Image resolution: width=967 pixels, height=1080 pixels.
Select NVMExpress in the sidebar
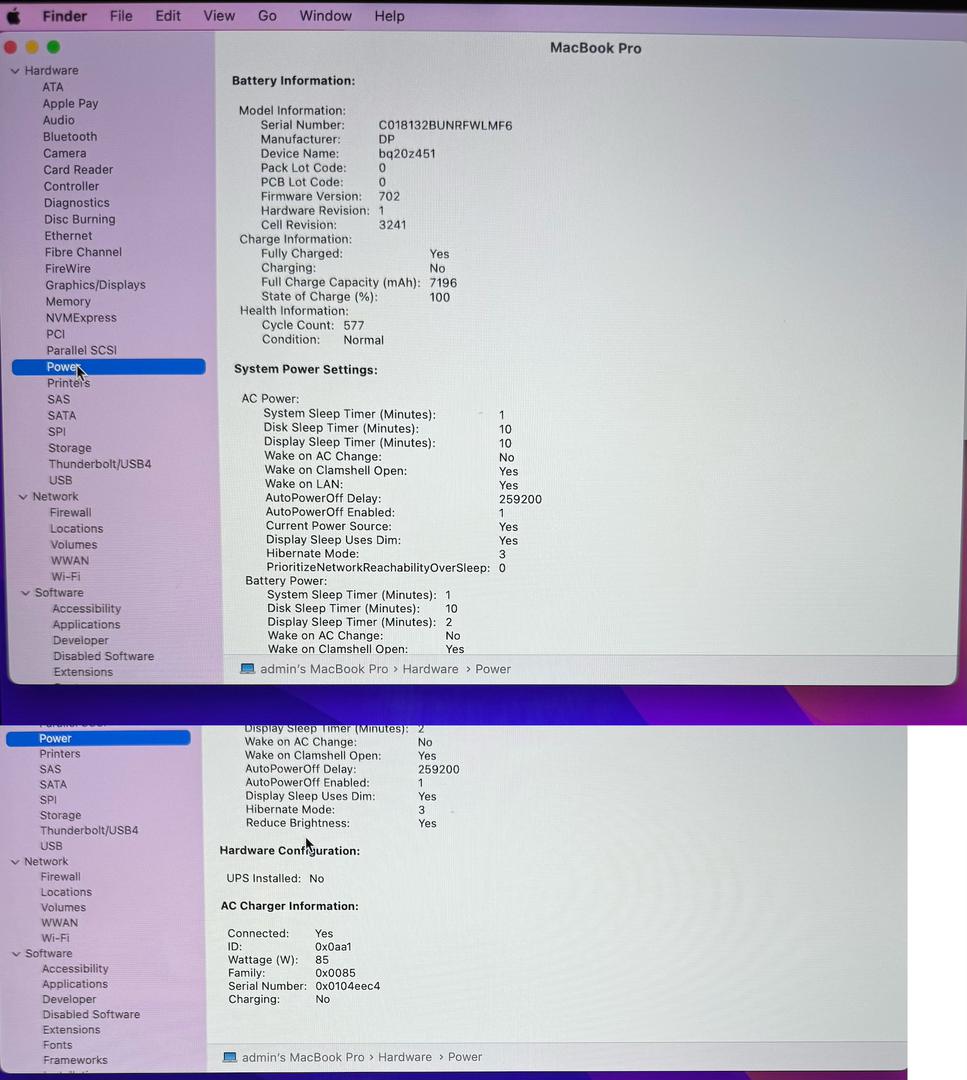(x=81, y=318)
